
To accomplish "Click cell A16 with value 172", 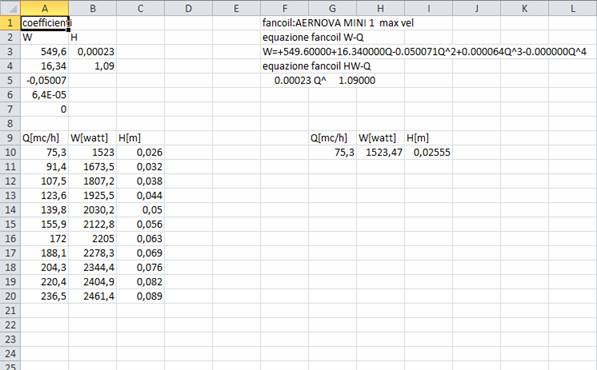I will (45, 239).
